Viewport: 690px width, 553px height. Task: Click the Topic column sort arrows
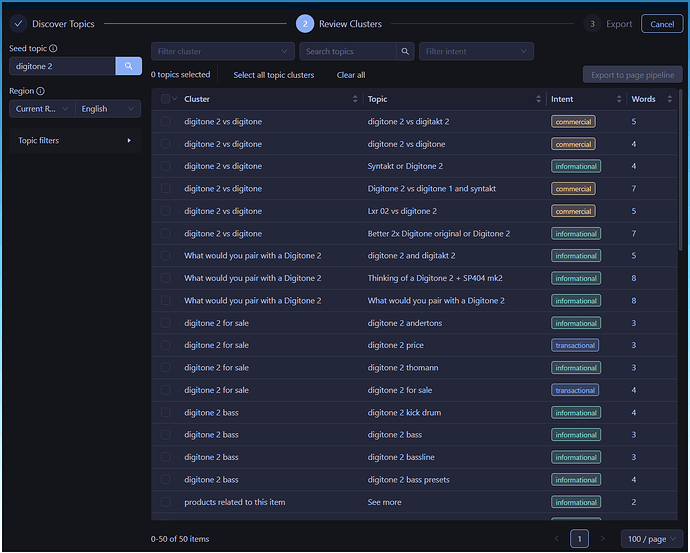537,99
